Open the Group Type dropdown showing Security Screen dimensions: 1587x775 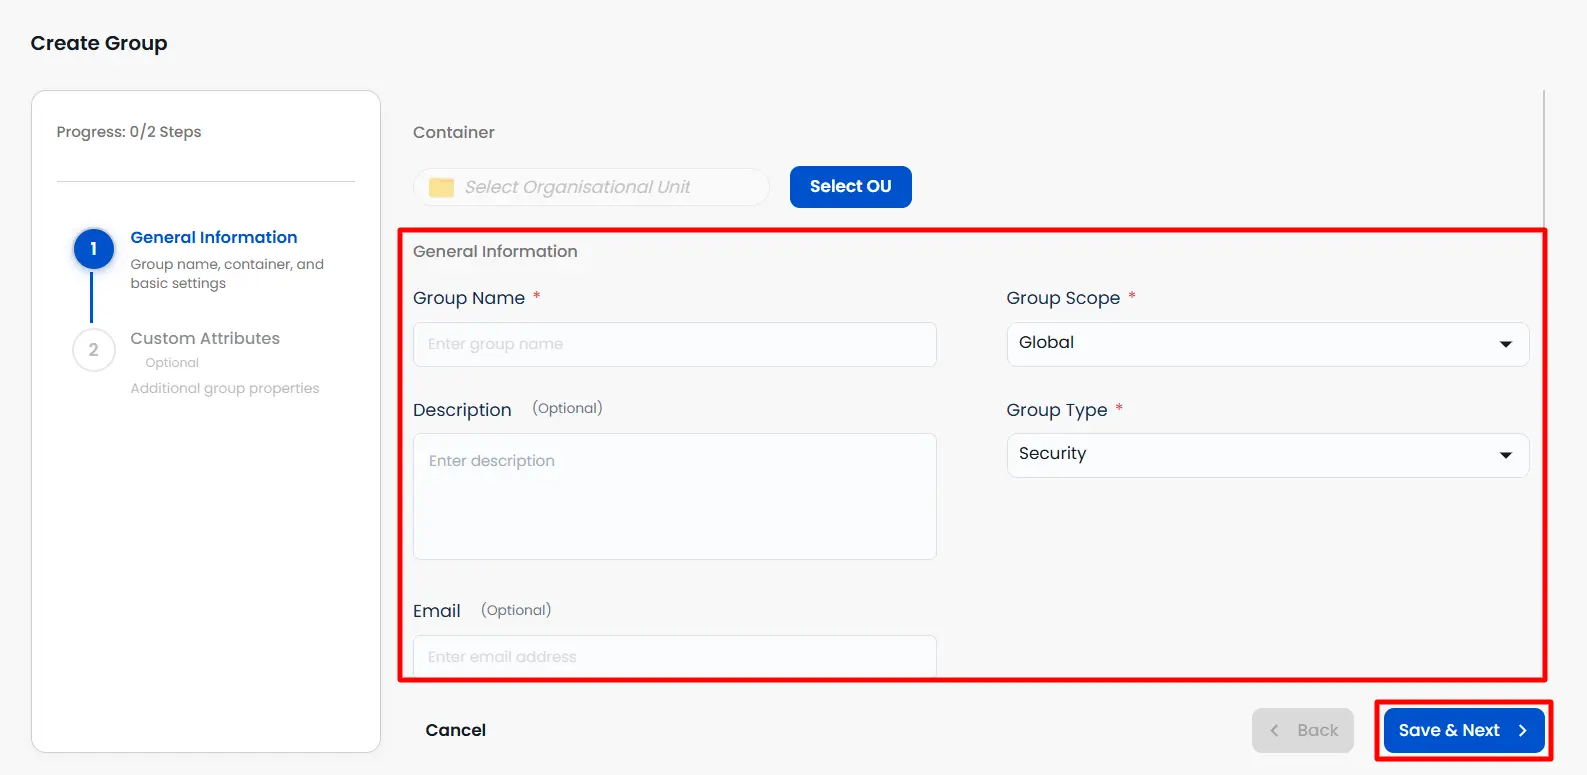[1268, 455]
